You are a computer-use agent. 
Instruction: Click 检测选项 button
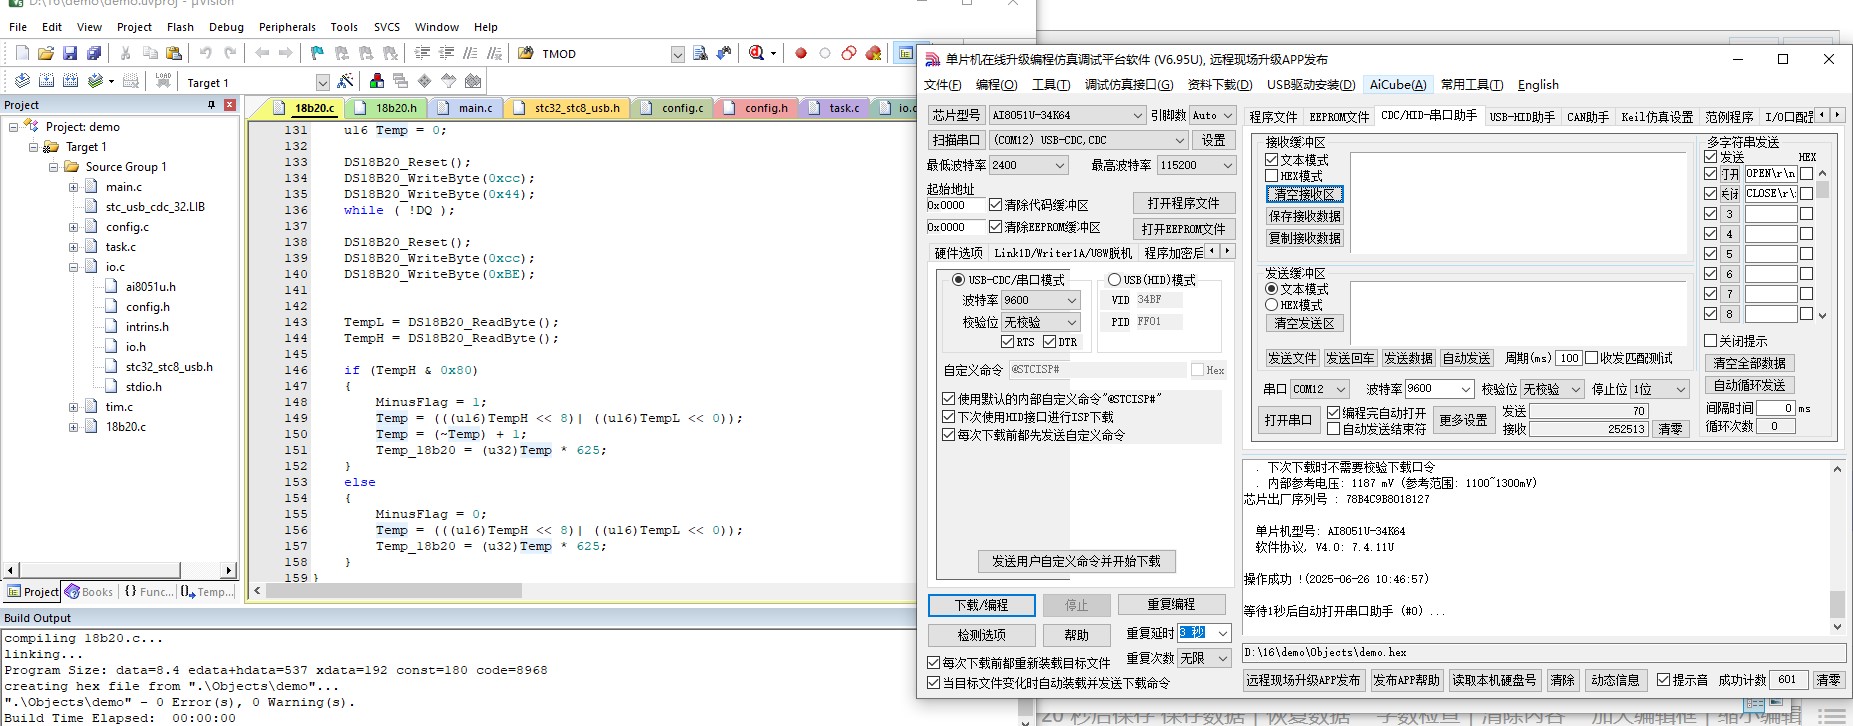point(981,635)
